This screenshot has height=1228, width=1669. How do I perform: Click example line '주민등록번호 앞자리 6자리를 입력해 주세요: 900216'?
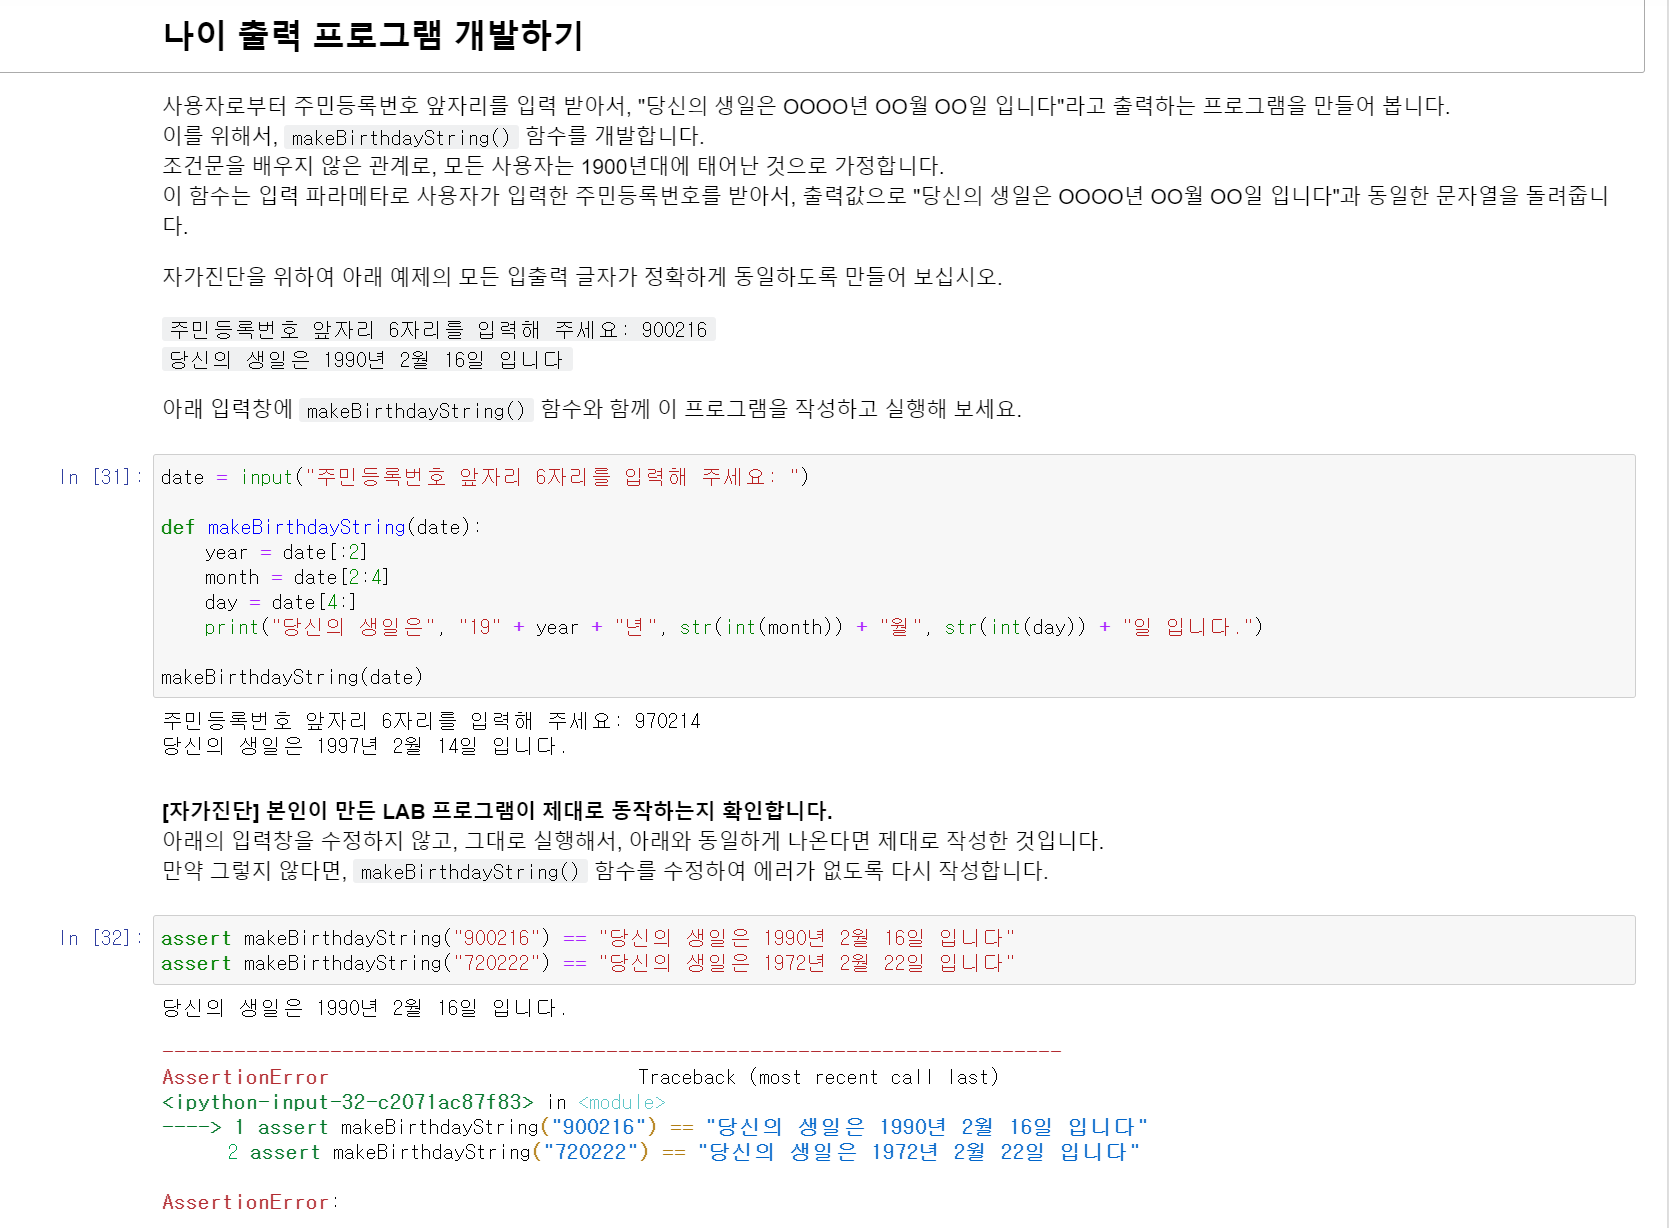click(439, 330)
